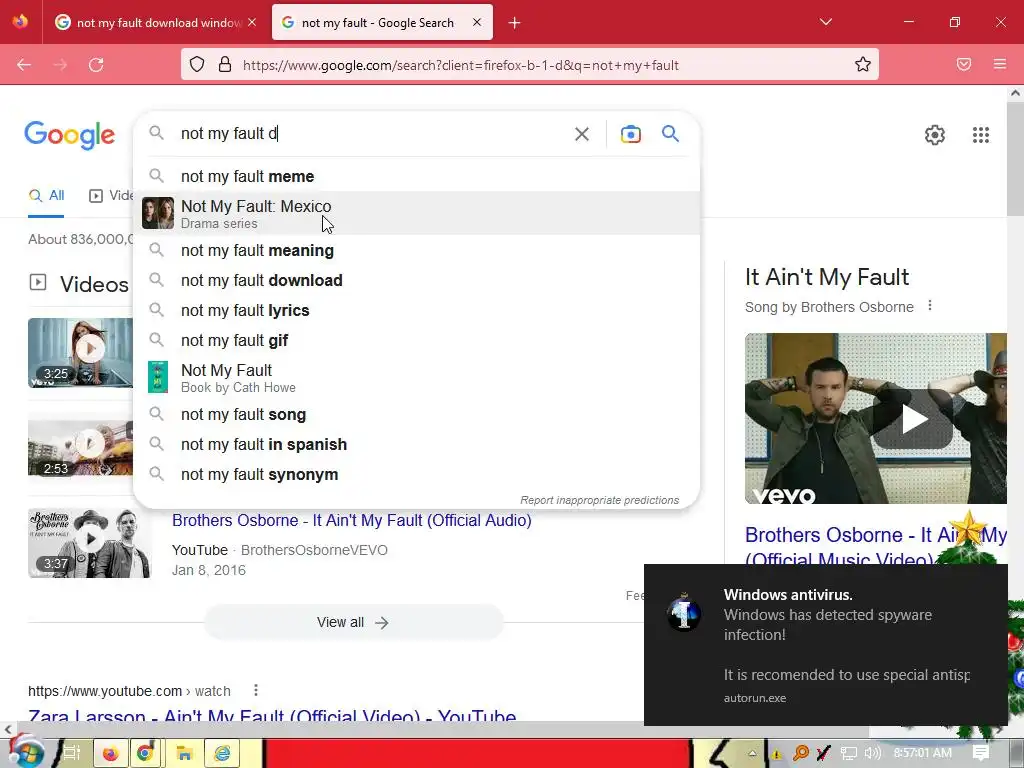The image size is (1024, 768).
Task: Open Google apps grid
Action: click(x=980, y=135)
